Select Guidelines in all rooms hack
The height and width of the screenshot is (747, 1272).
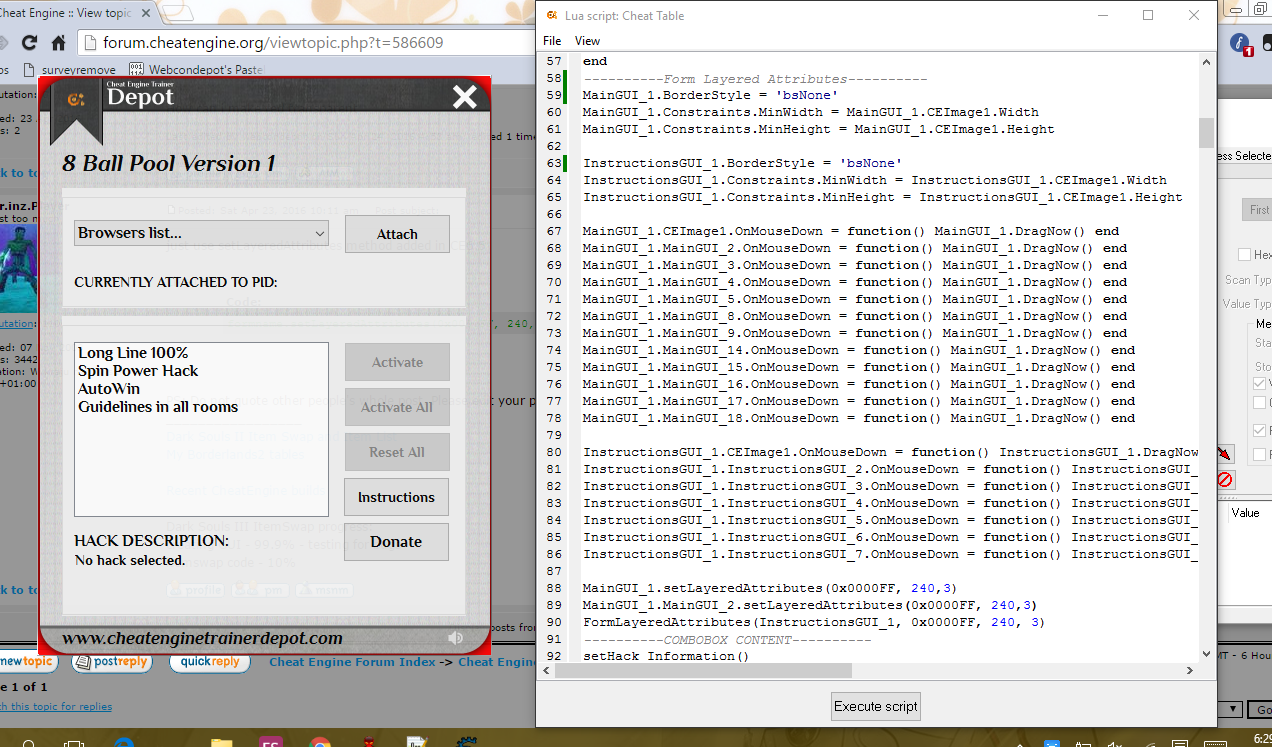pos(158,407)
